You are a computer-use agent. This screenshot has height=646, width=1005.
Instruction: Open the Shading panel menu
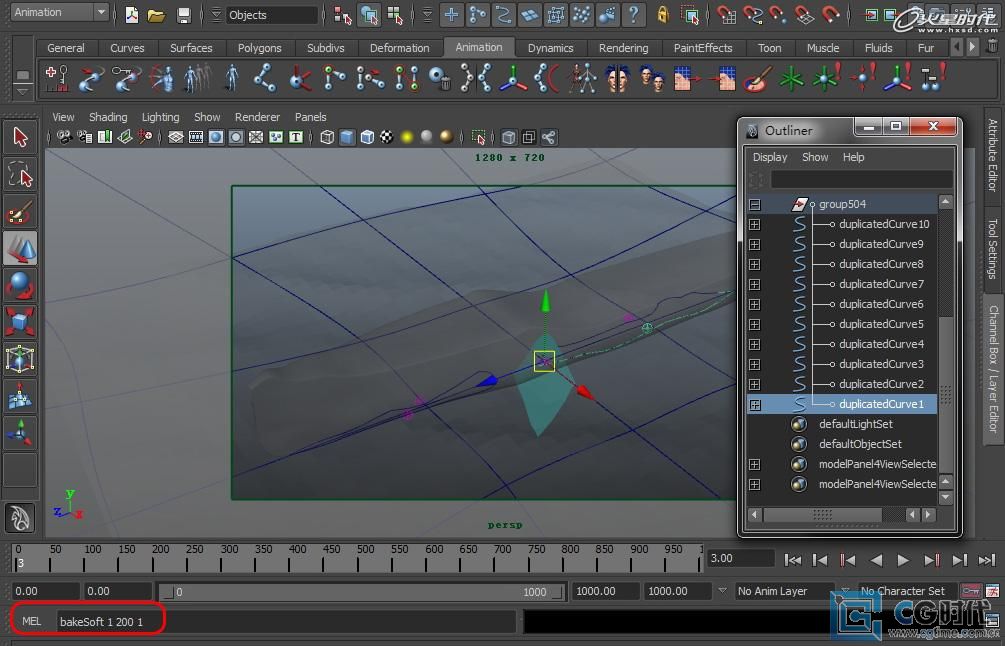[x=108, y=117]
